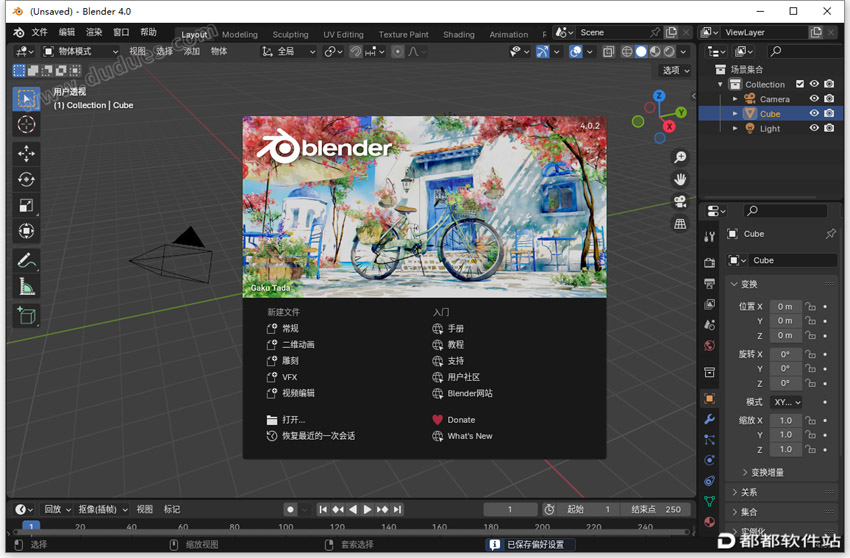Select the Move tool

pos(26,153)
